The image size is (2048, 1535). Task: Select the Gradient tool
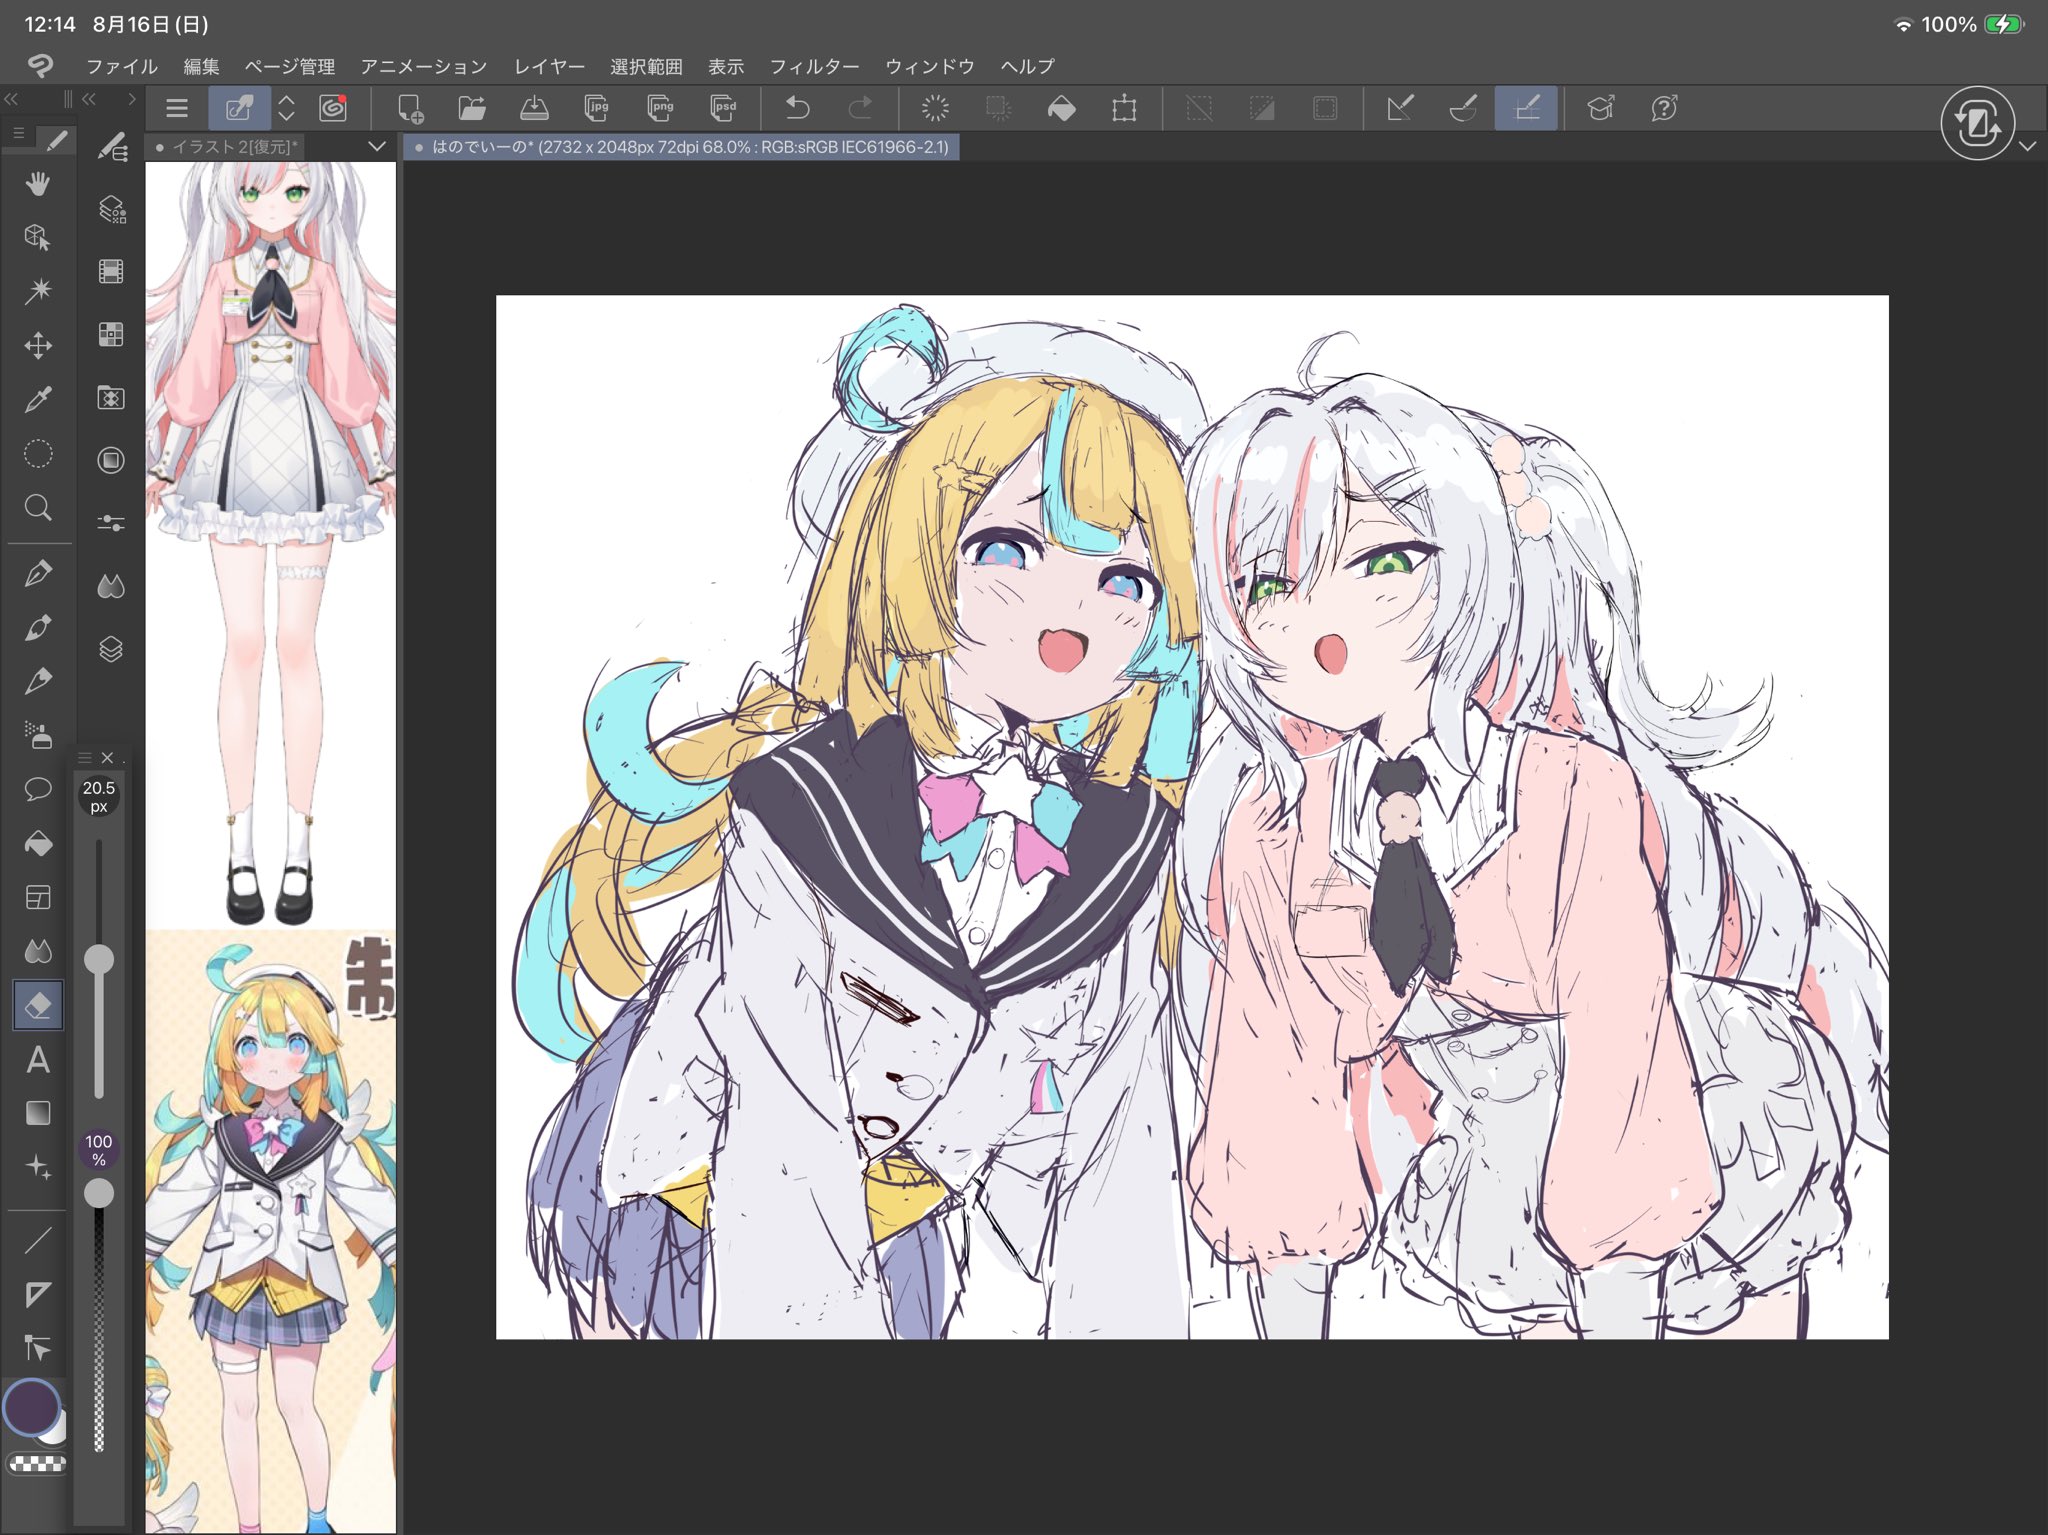38,1113
